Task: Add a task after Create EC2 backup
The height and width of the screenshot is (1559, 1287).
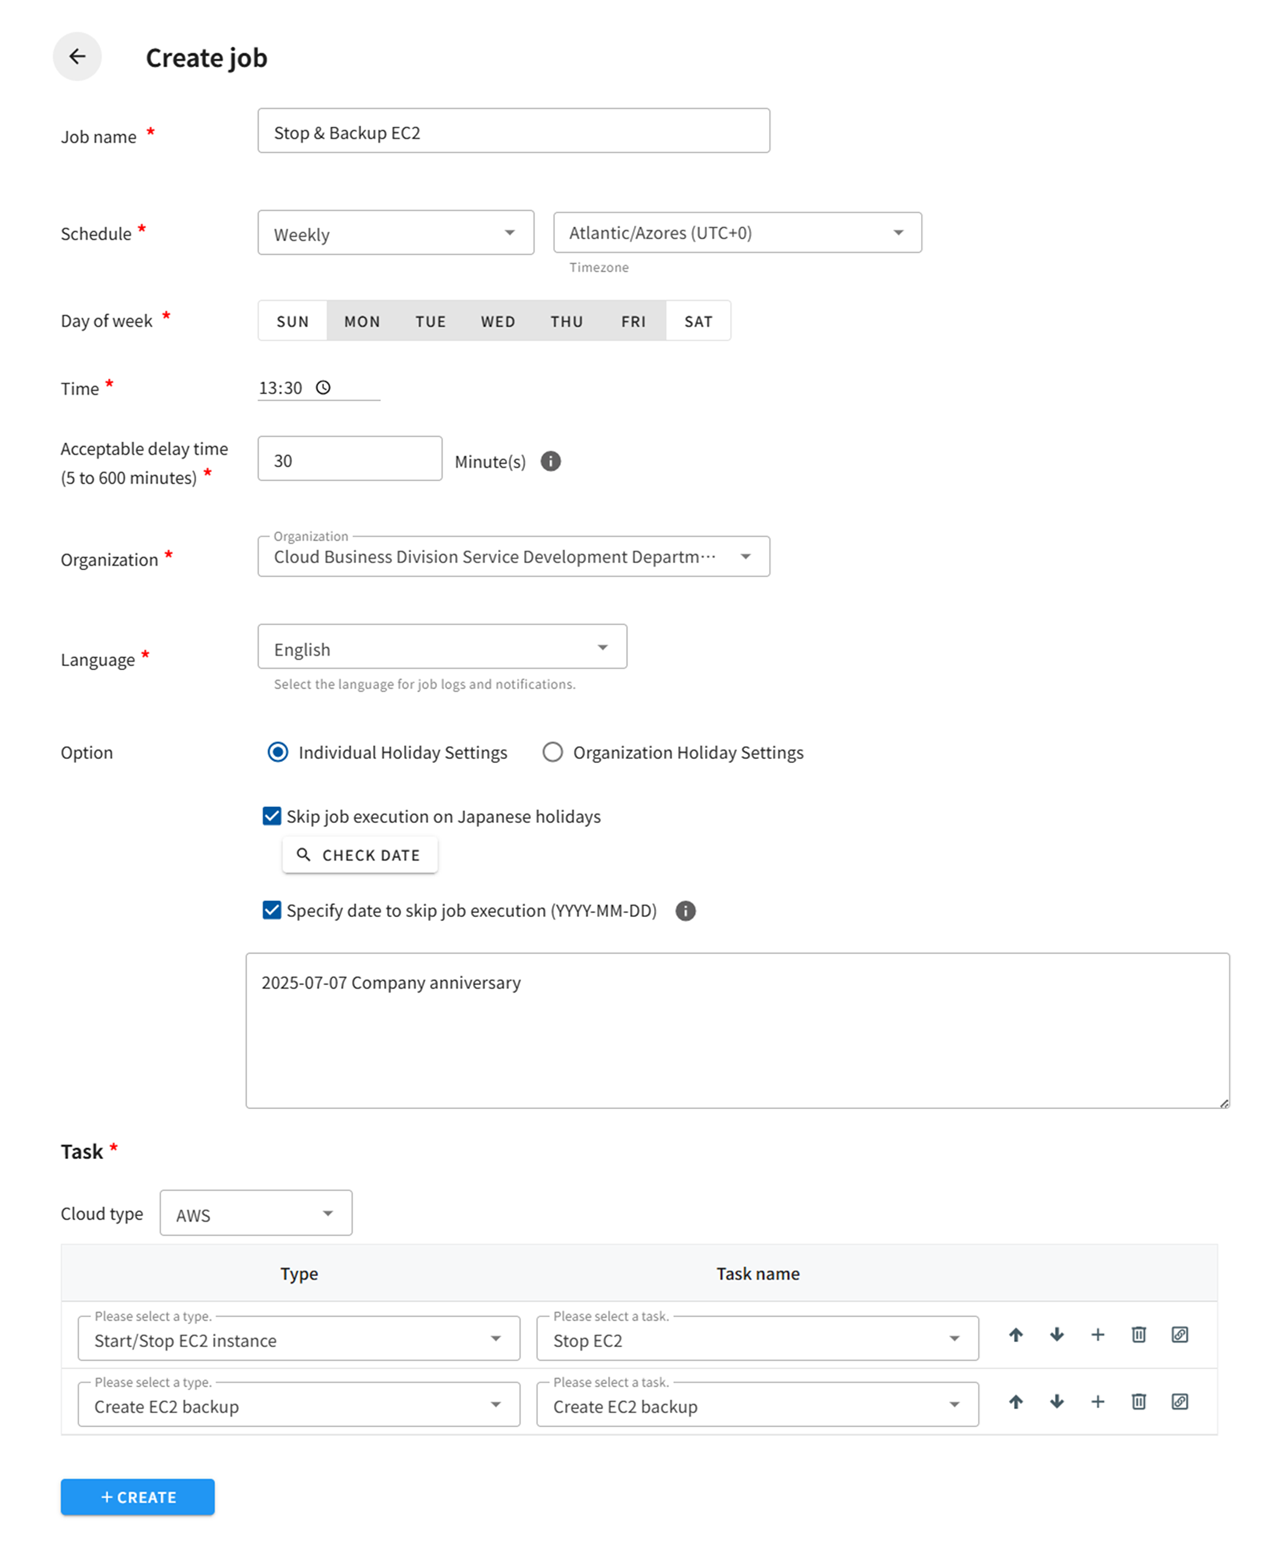Action: (1098, 1402)
